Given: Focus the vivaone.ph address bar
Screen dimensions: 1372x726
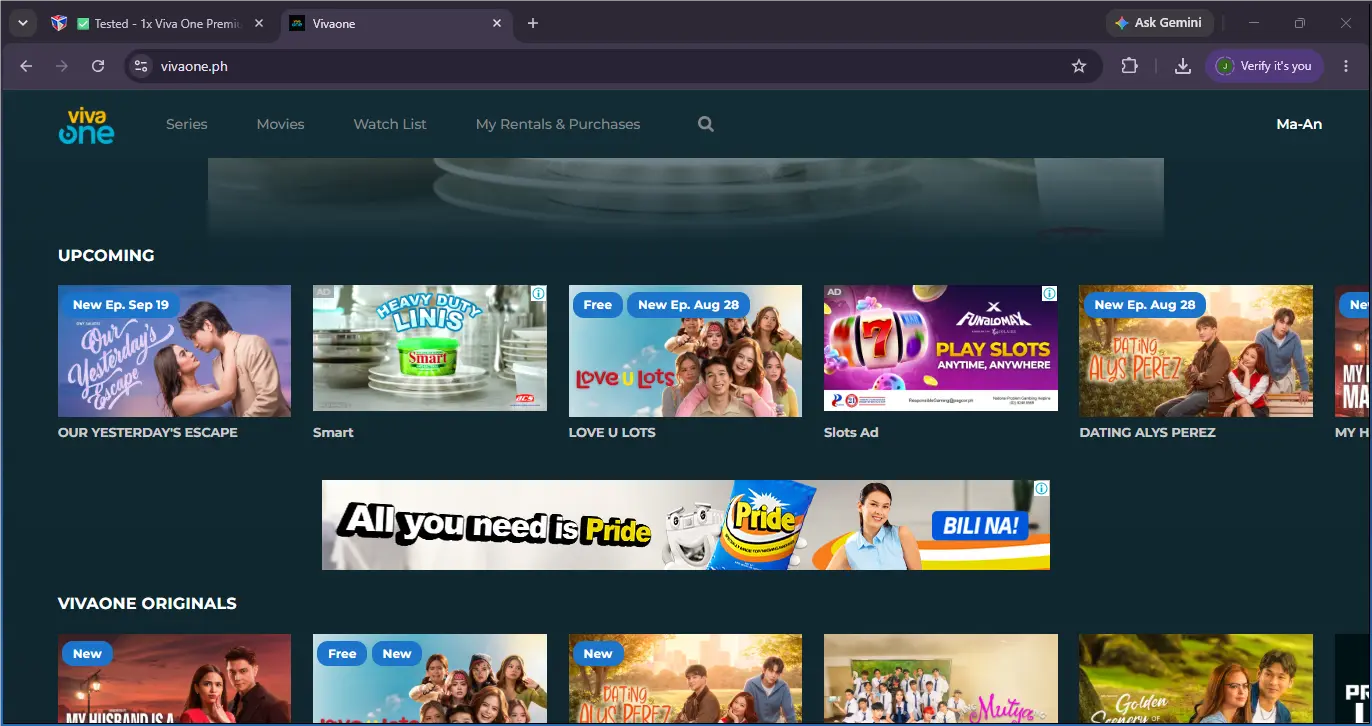Looking at the screenshot, I should point(612,66).
